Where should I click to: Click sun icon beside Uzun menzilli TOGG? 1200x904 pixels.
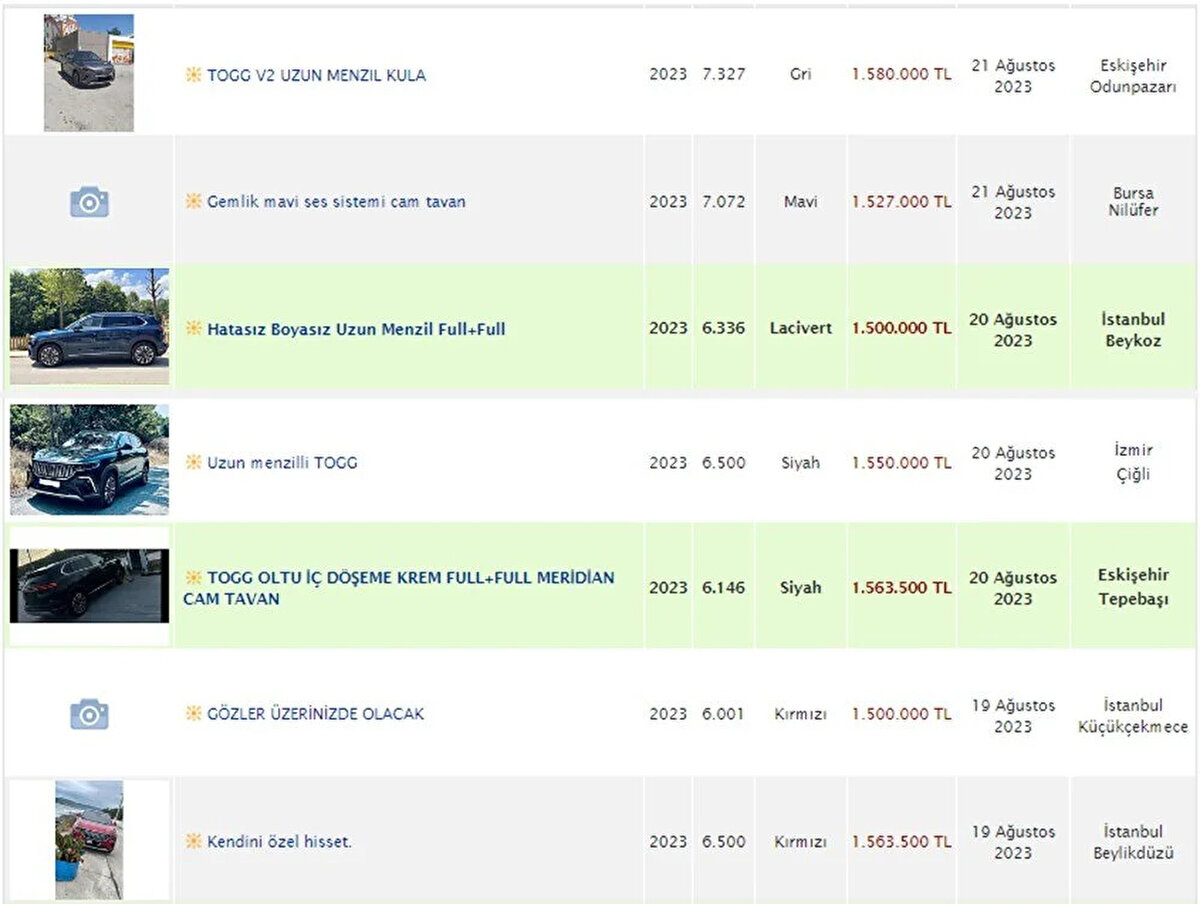tap(193, 462)
